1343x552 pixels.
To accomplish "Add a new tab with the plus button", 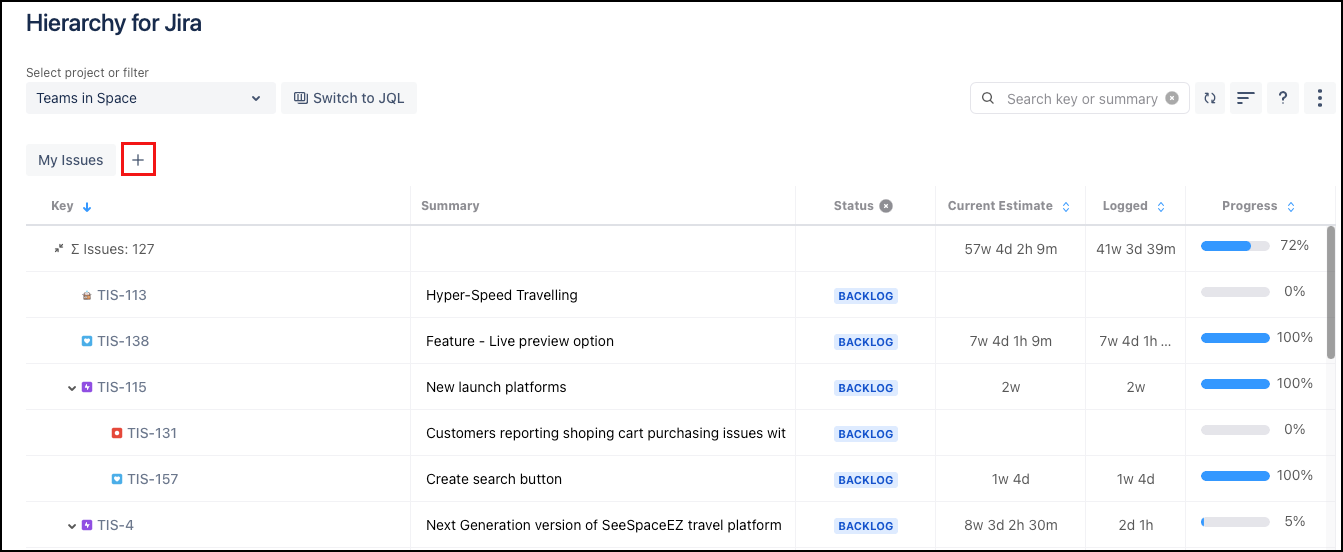I will tap(138, 160).
